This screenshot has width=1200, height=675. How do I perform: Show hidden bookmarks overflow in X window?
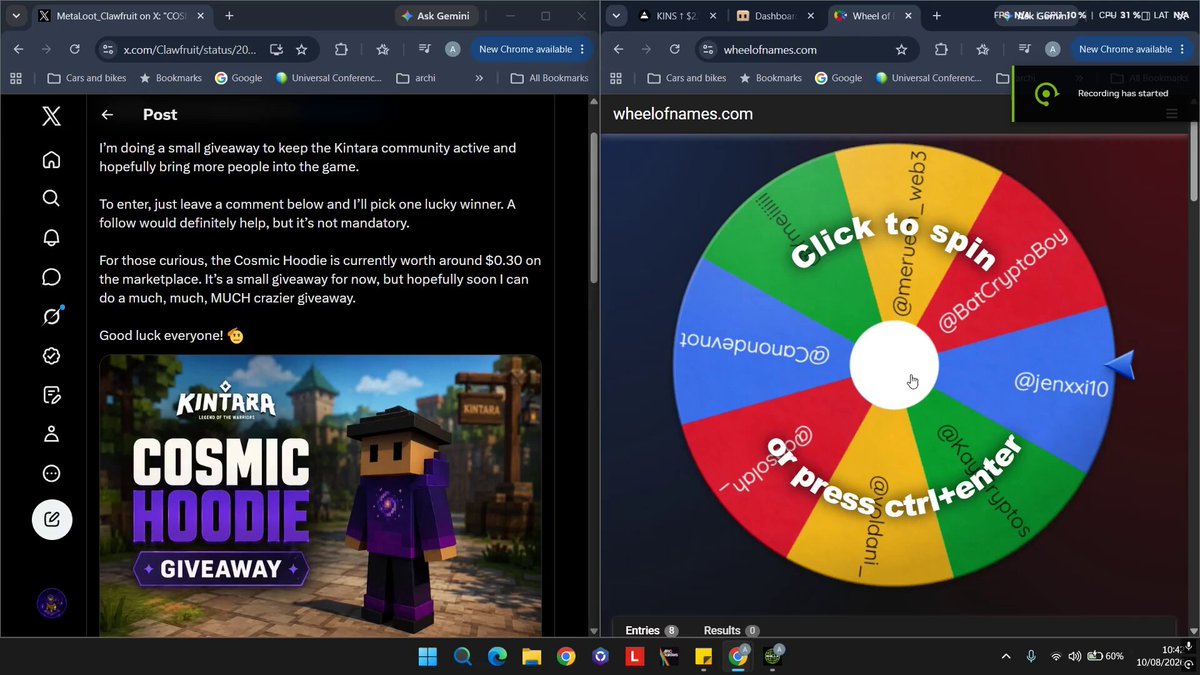click(x=479, y=78)
